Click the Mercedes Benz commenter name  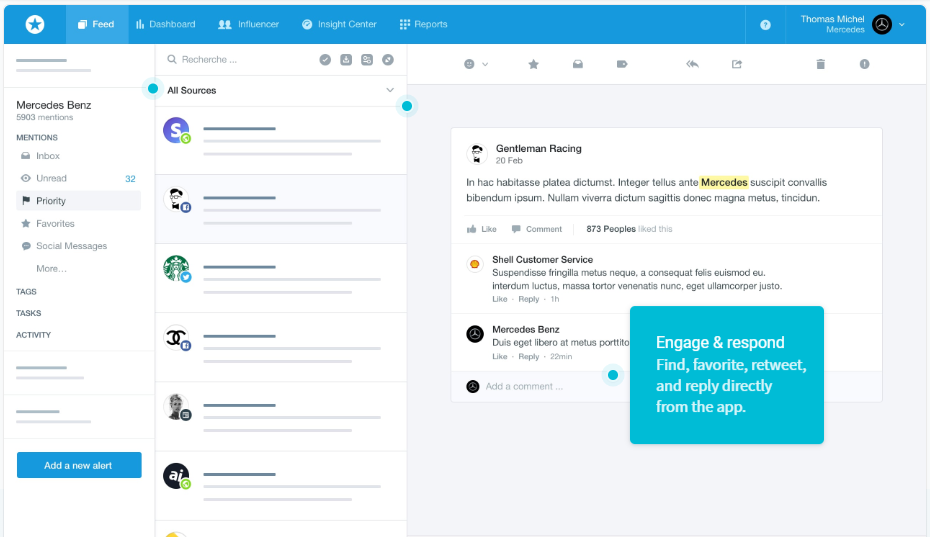525,329
